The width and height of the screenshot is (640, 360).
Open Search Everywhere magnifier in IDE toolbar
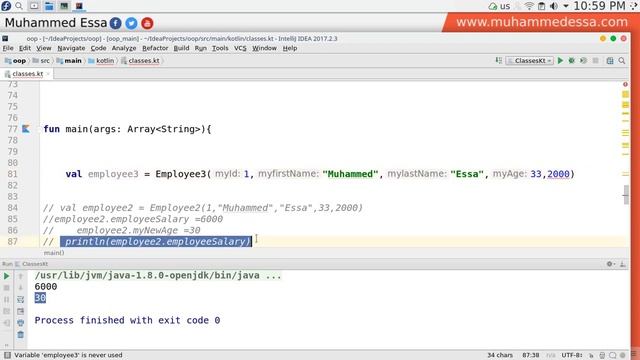[622, 60]
